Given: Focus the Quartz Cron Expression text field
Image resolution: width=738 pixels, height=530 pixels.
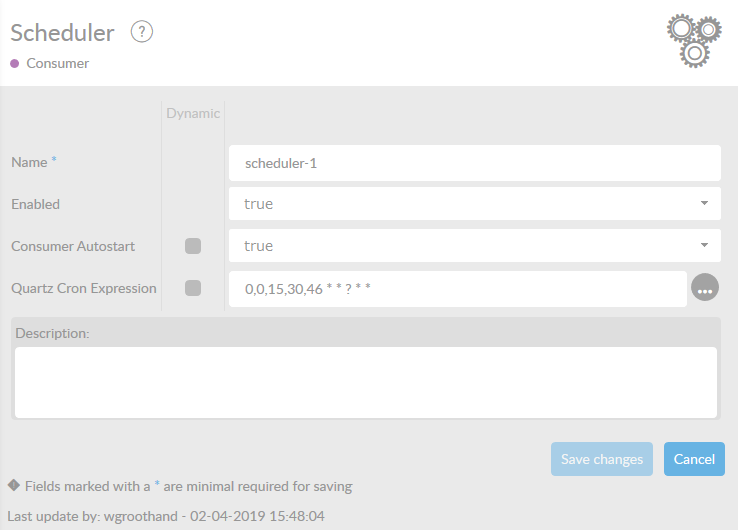Looking at the screenshot, I should point(458,288).
